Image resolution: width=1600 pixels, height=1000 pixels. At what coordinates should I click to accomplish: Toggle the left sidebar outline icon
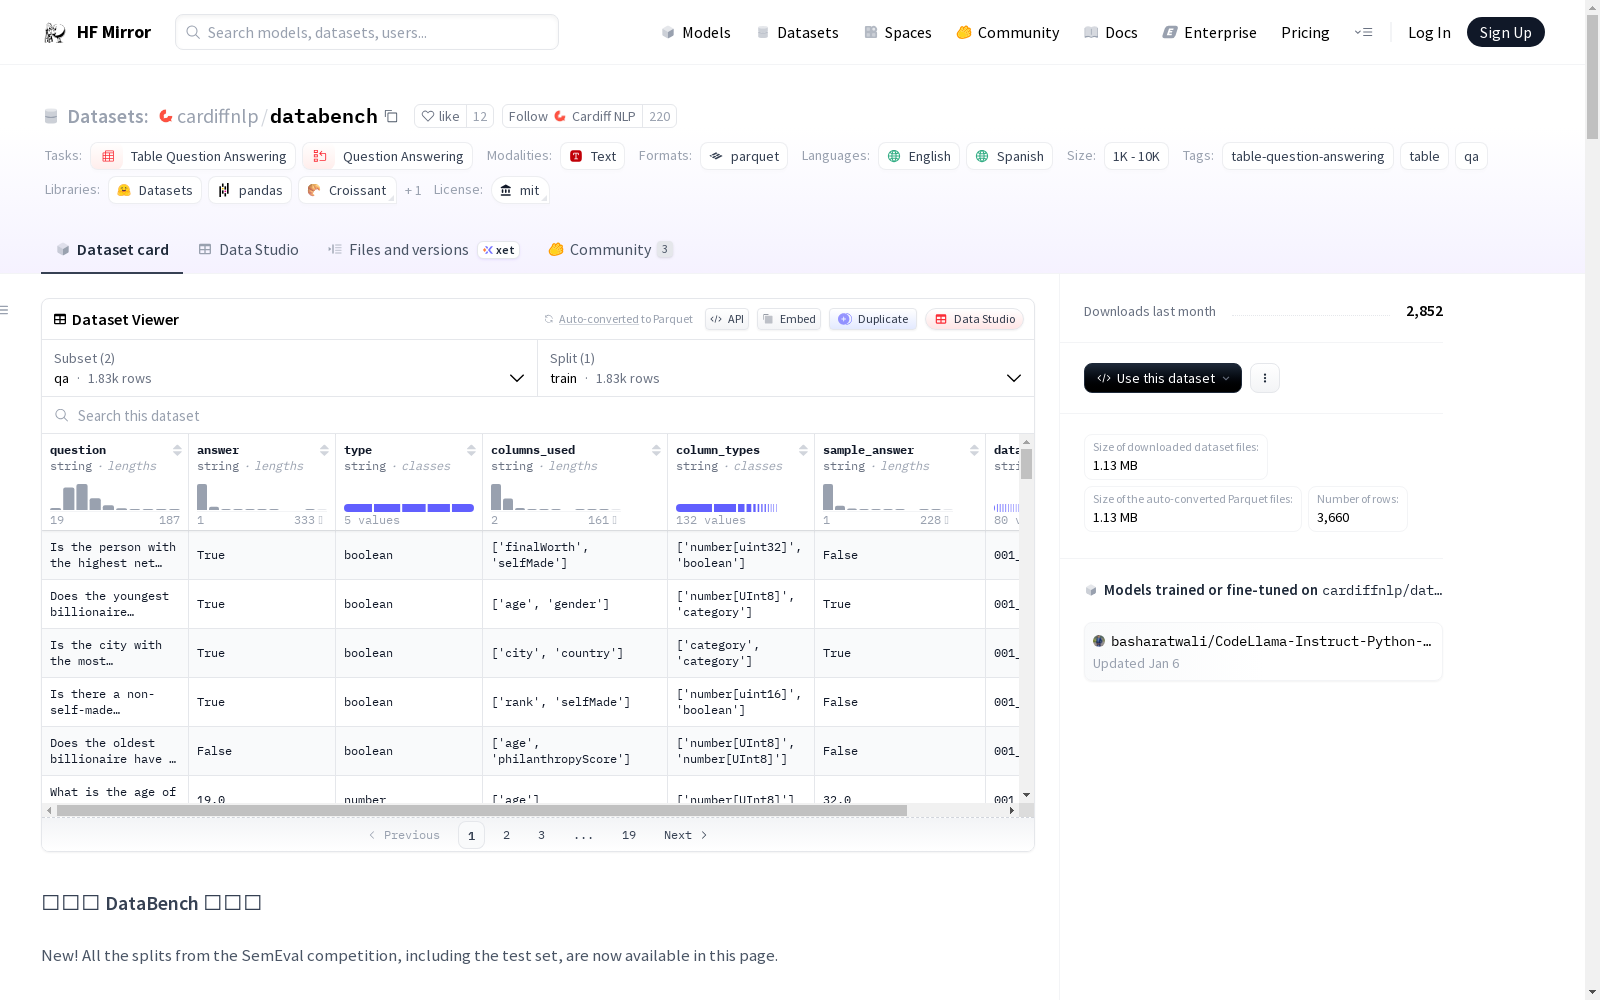click(x=5, y=310)
